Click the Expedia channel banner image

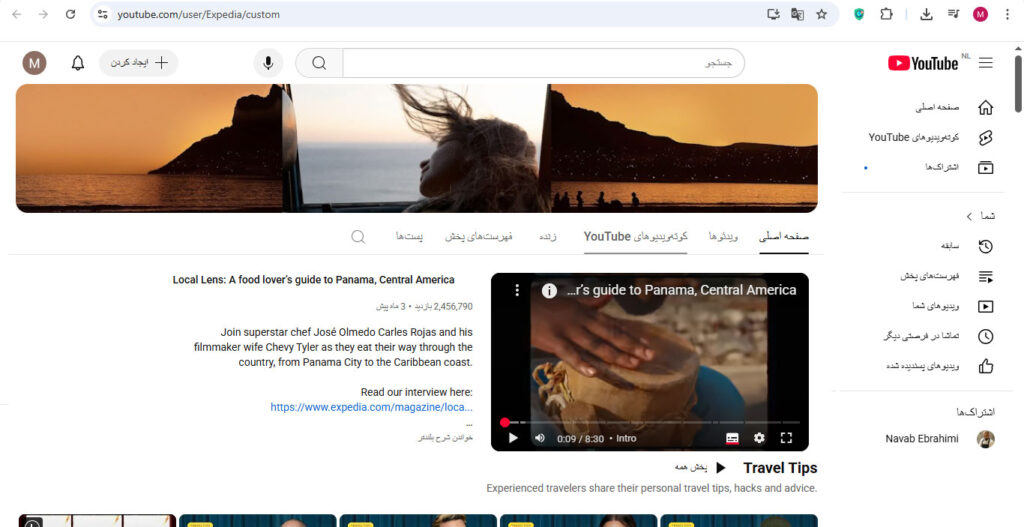click(417, 148)
